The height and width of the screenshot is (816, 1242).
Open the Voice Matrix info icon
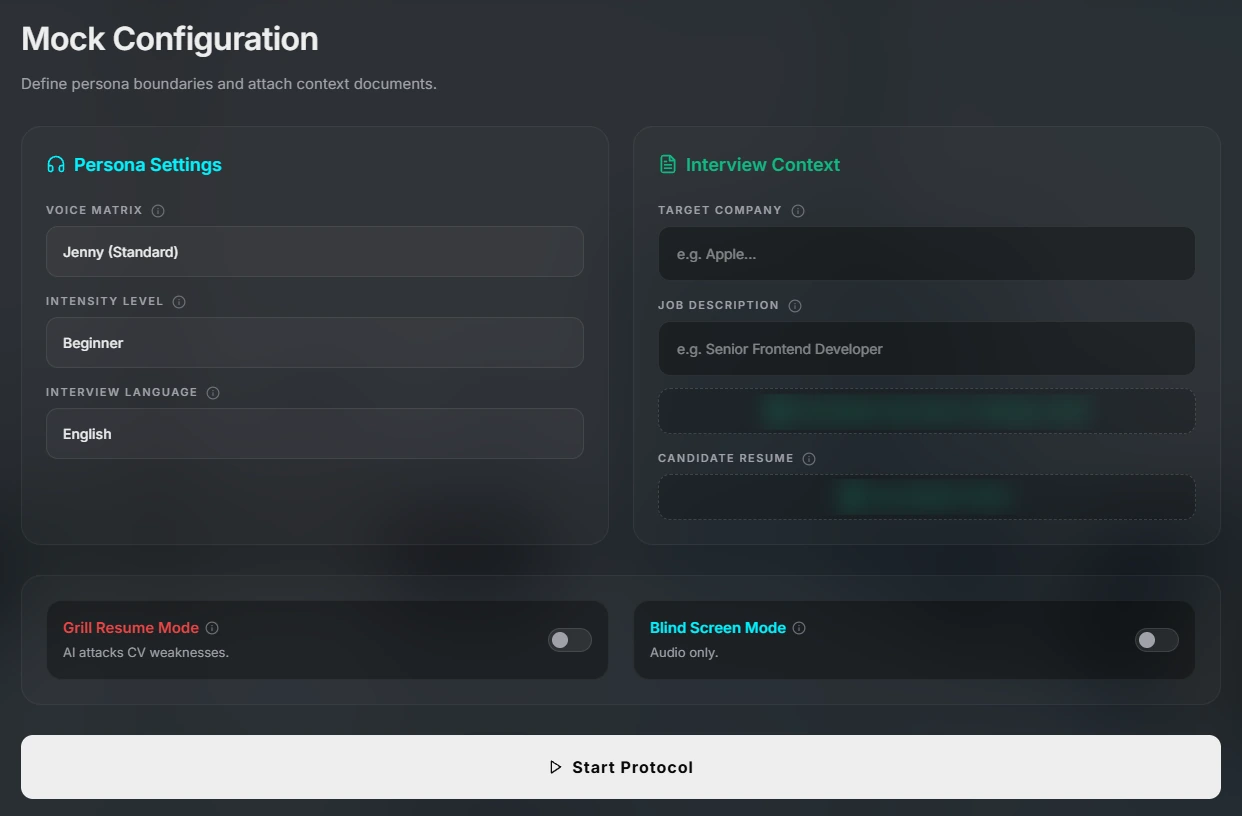point(158,211)
